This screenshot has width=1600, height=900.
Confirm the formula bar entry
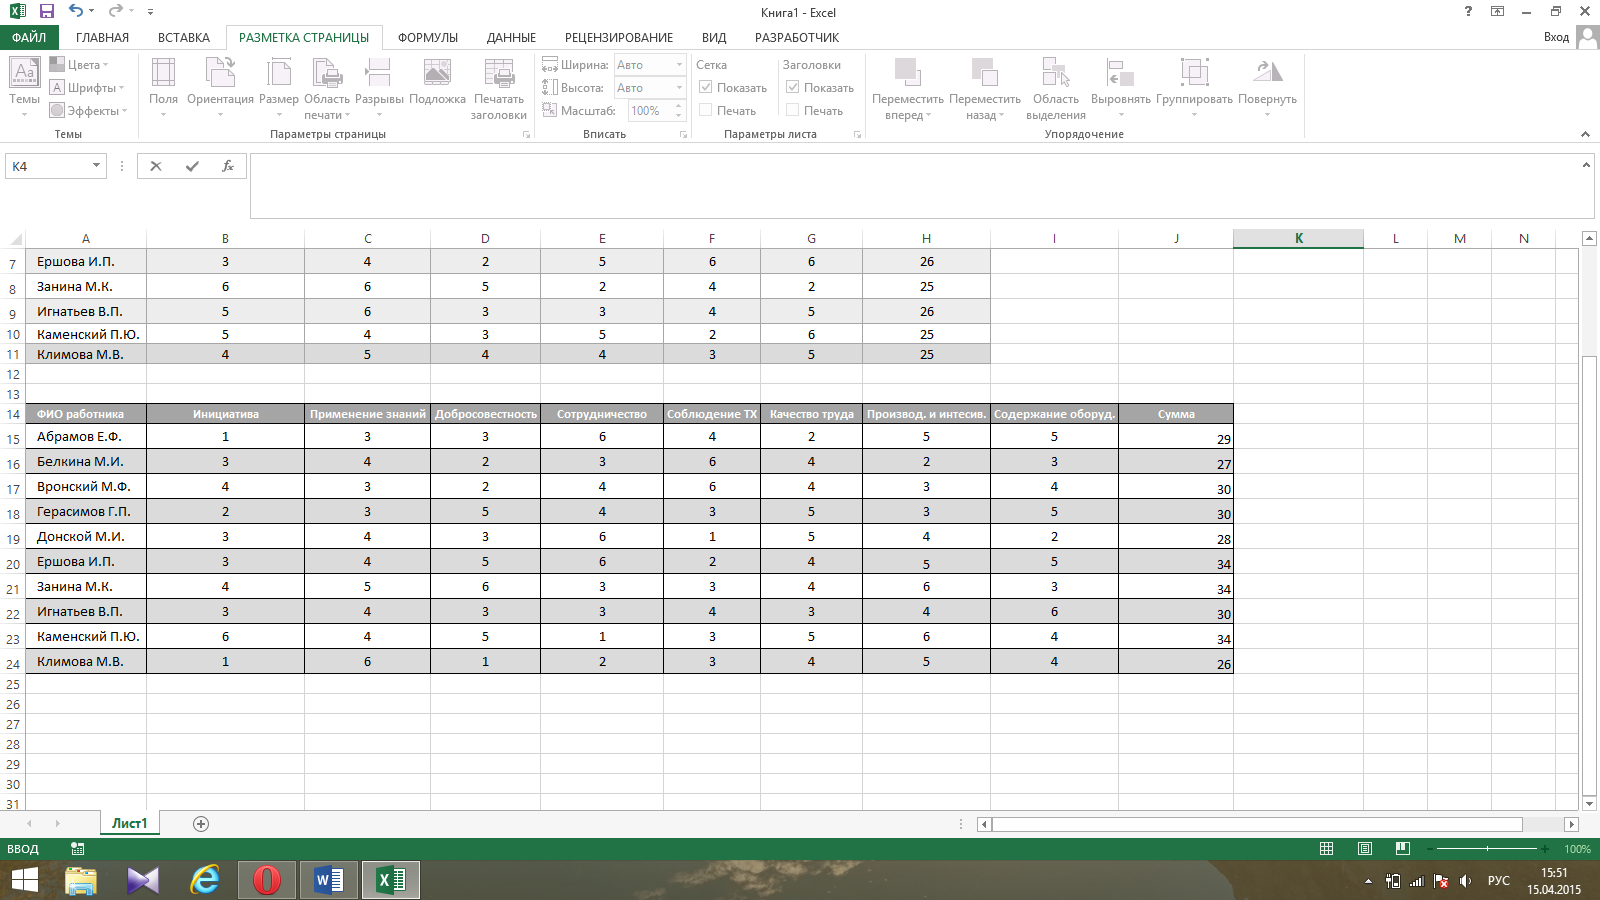coord(192,166)
